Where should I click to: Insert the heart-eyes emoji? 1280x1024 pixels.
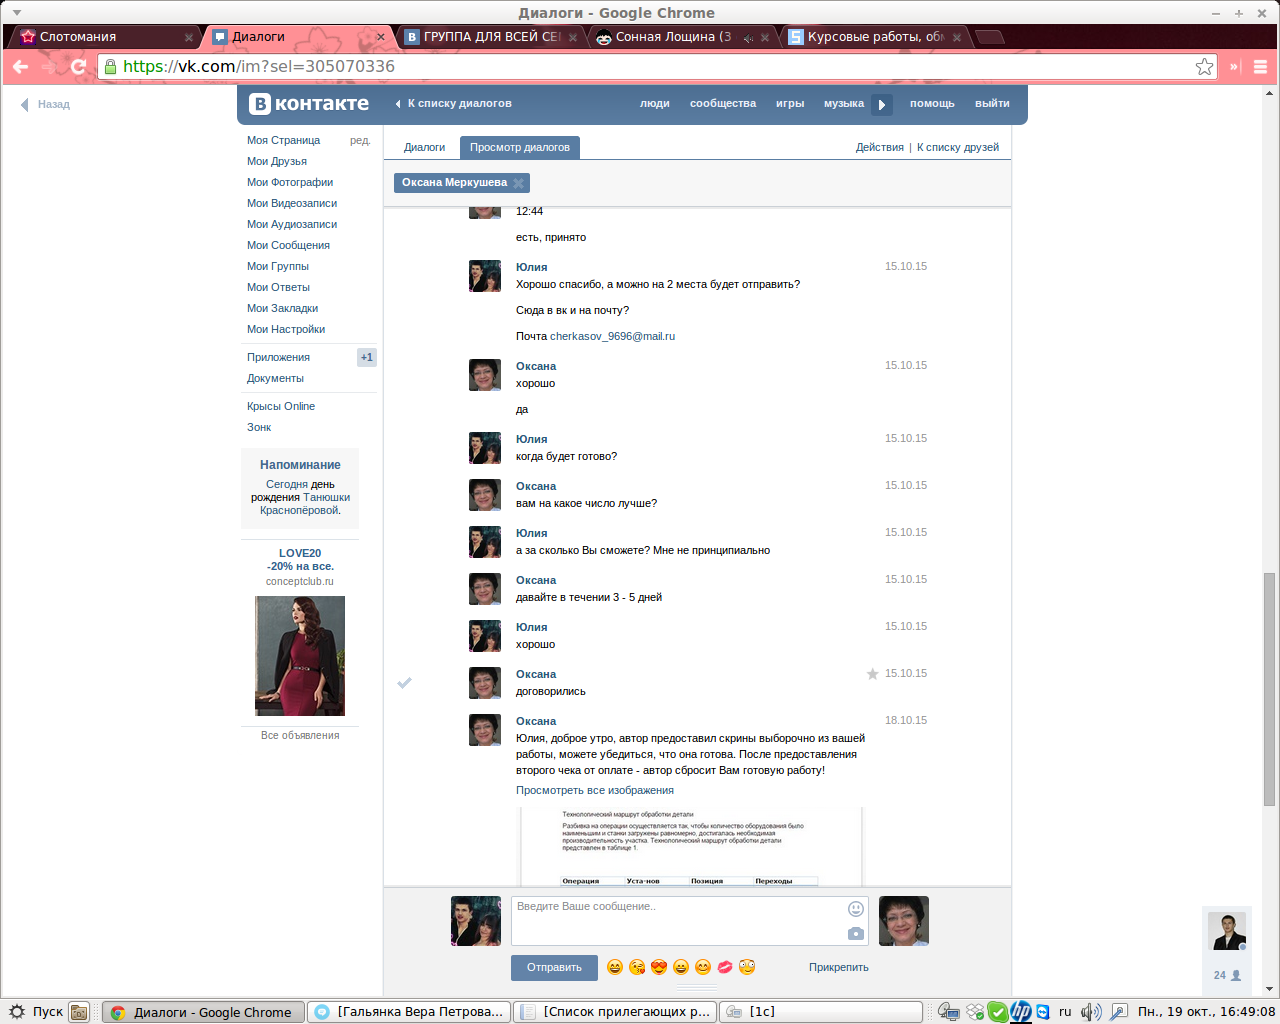(x=659, y=967)
